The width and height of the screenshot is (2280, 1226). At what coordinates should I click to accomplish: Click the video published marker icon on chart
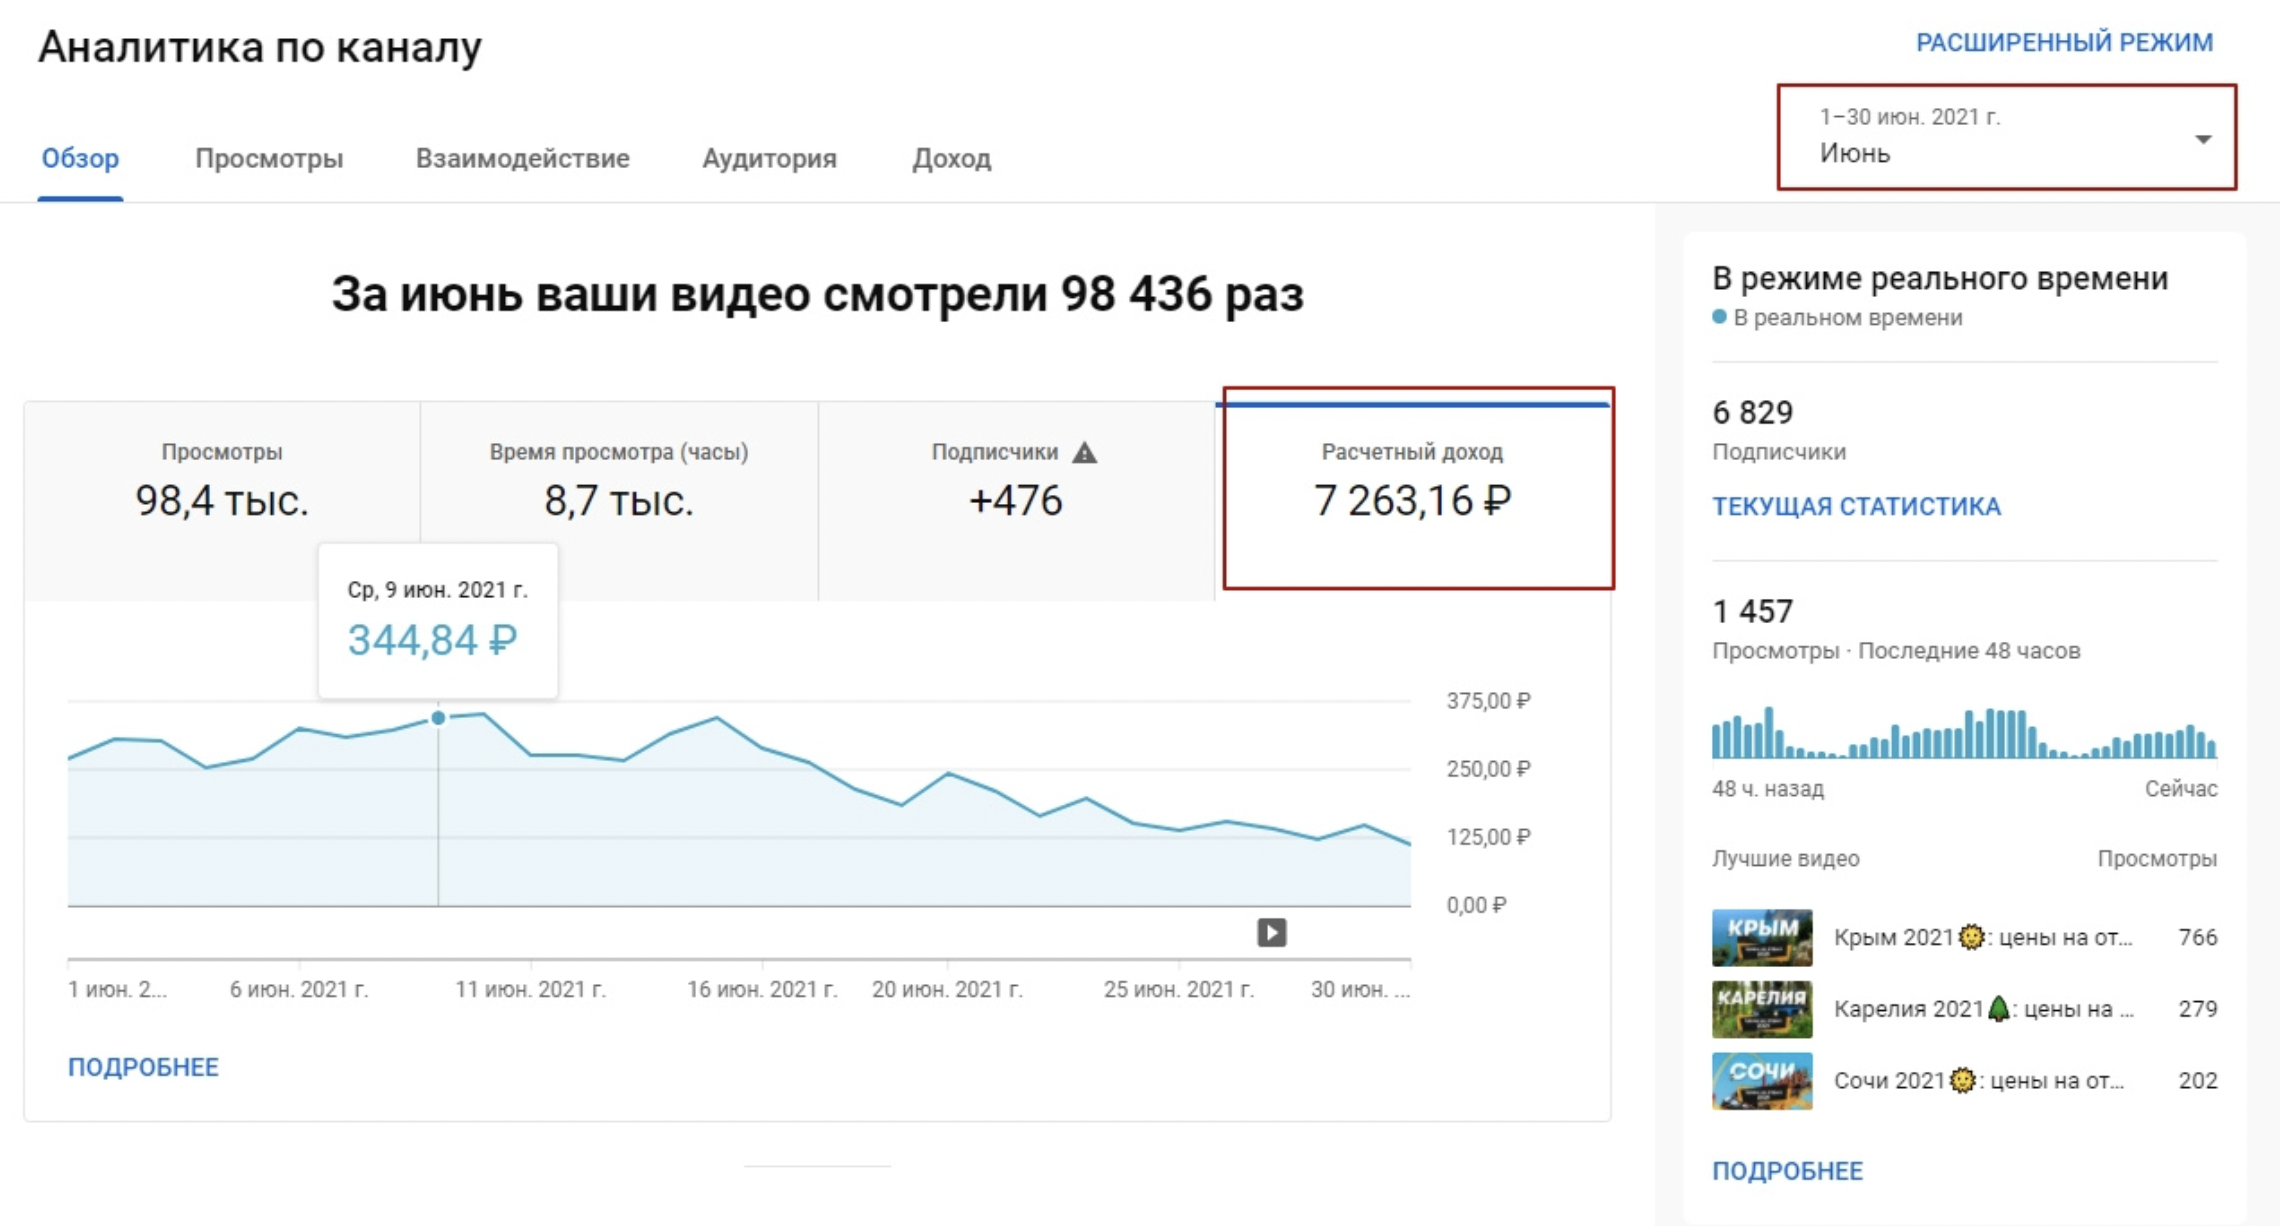pos(1271,932)
